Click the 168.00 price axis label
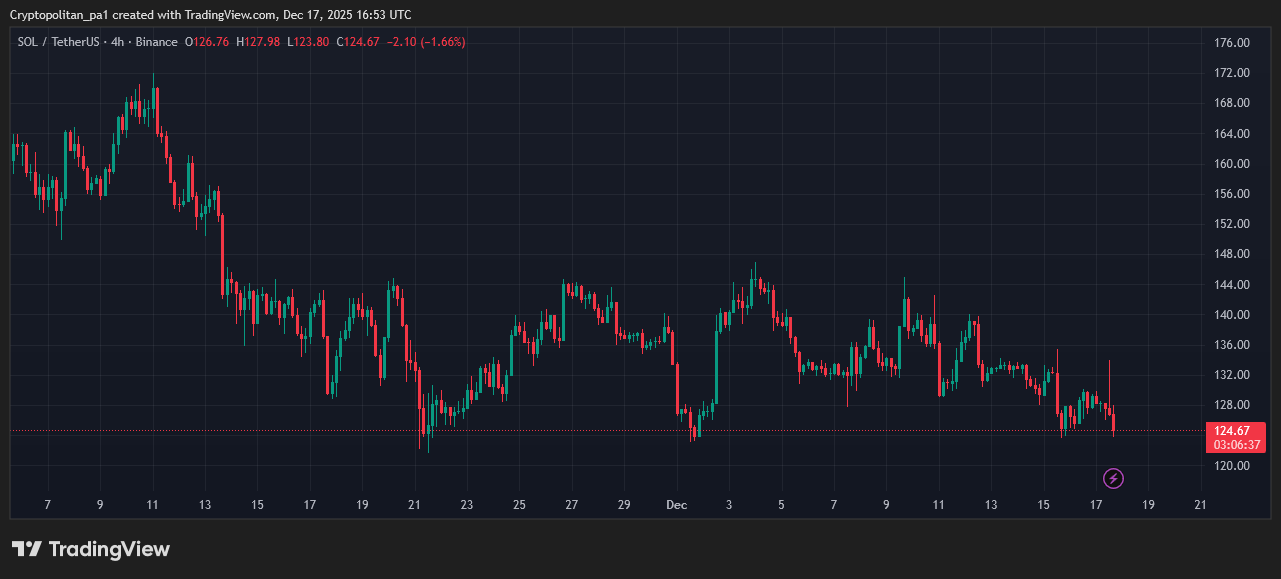The width and height of the screenshot is (1281, 579). [1231, 103]
